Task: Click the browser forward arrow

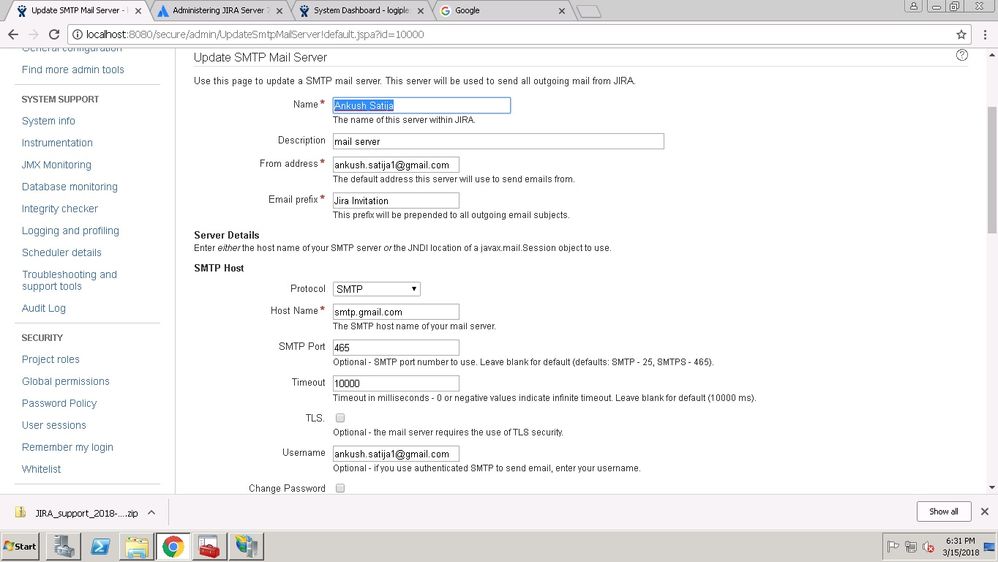Action: click(34, 34)
